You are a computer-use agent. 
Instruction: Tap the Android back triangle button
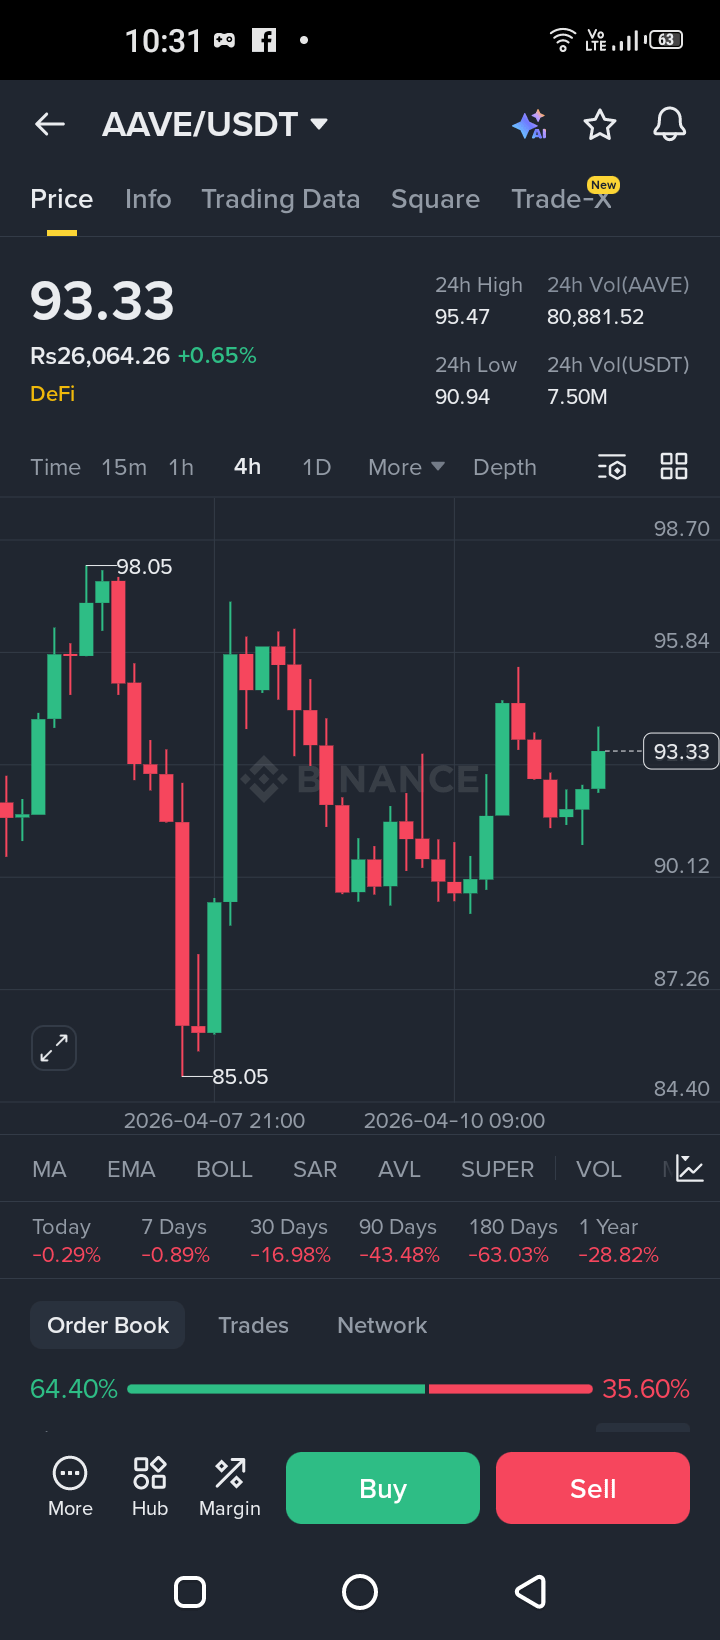(530, 1591)
